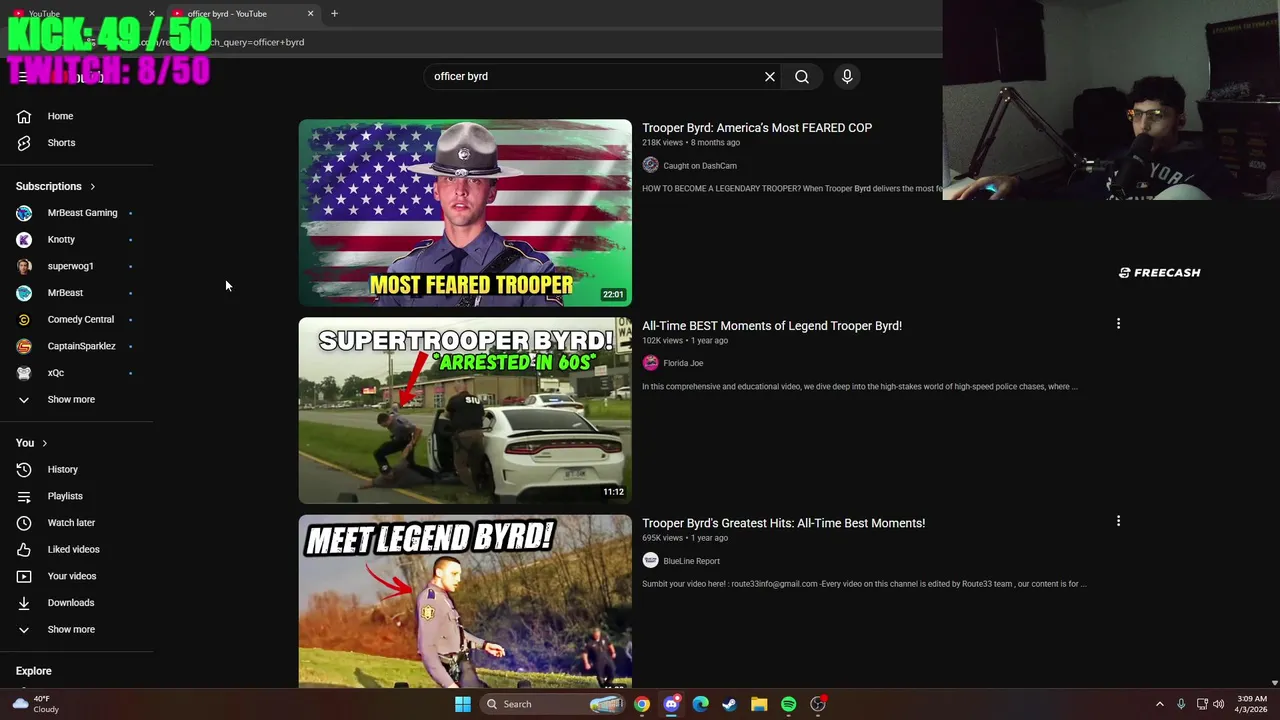Clear the search box with X icon

(770, 76)
